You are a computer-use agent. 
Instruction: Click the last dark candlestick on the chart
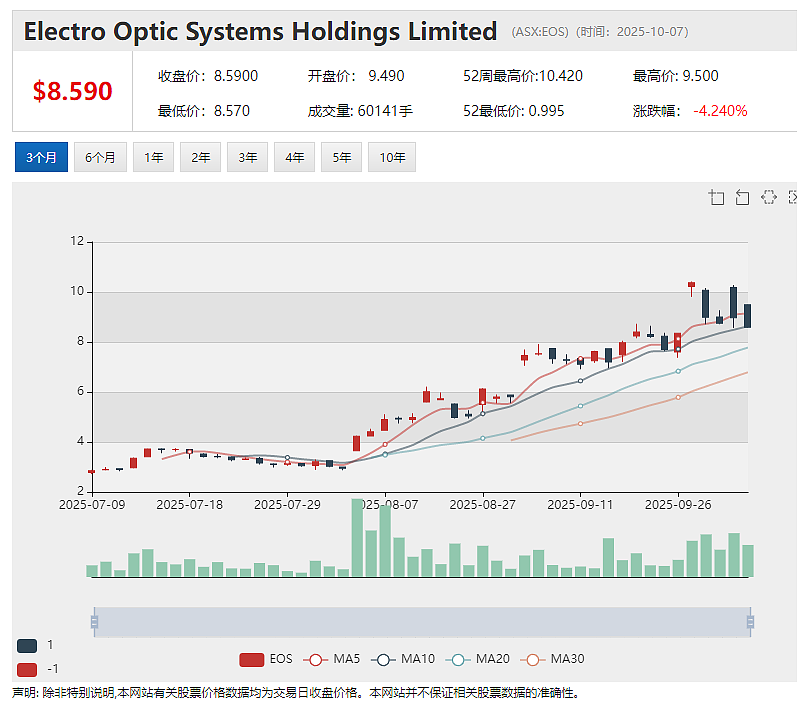pos(748,316)
